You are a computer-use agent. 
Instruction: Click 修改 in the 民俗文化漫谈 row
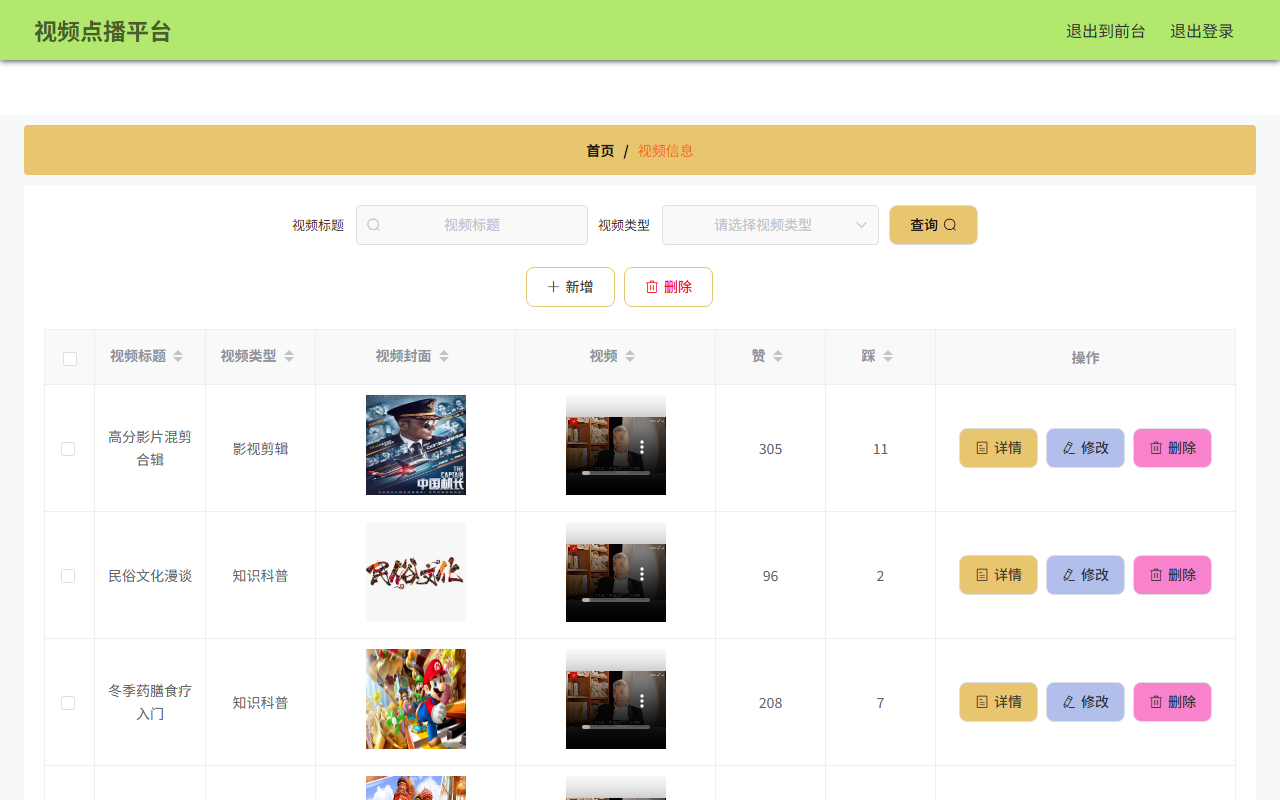[x=1085, y=575]
